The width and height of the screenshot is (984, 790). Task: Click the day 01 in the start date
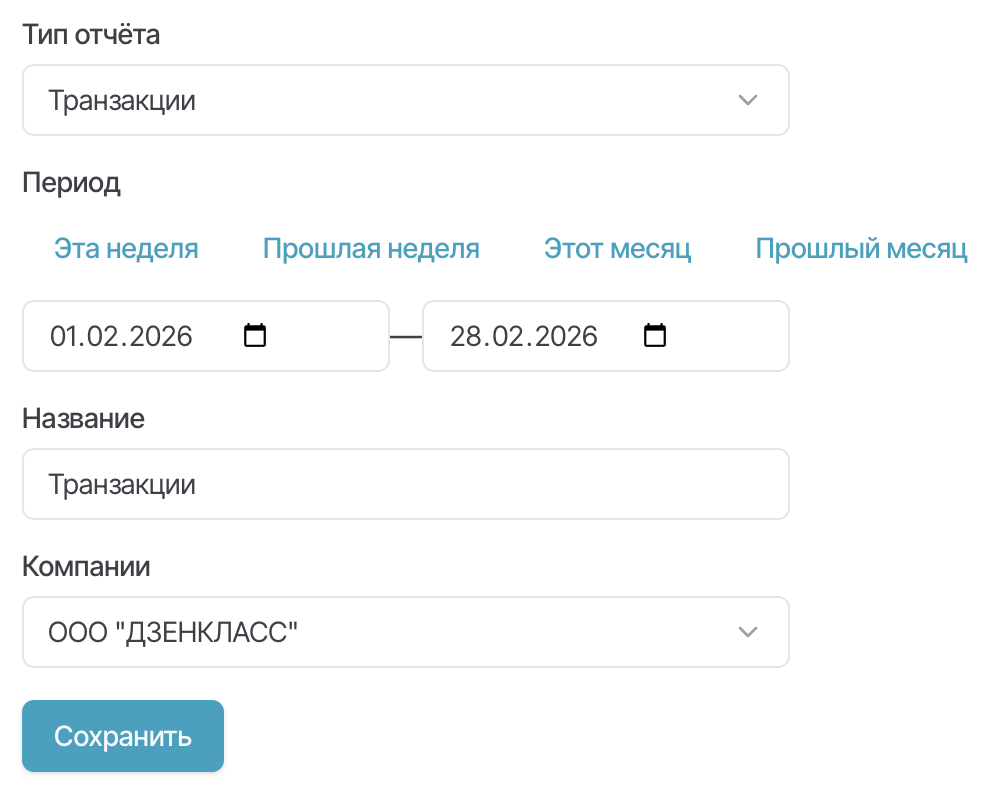click(x=63, y=336)
